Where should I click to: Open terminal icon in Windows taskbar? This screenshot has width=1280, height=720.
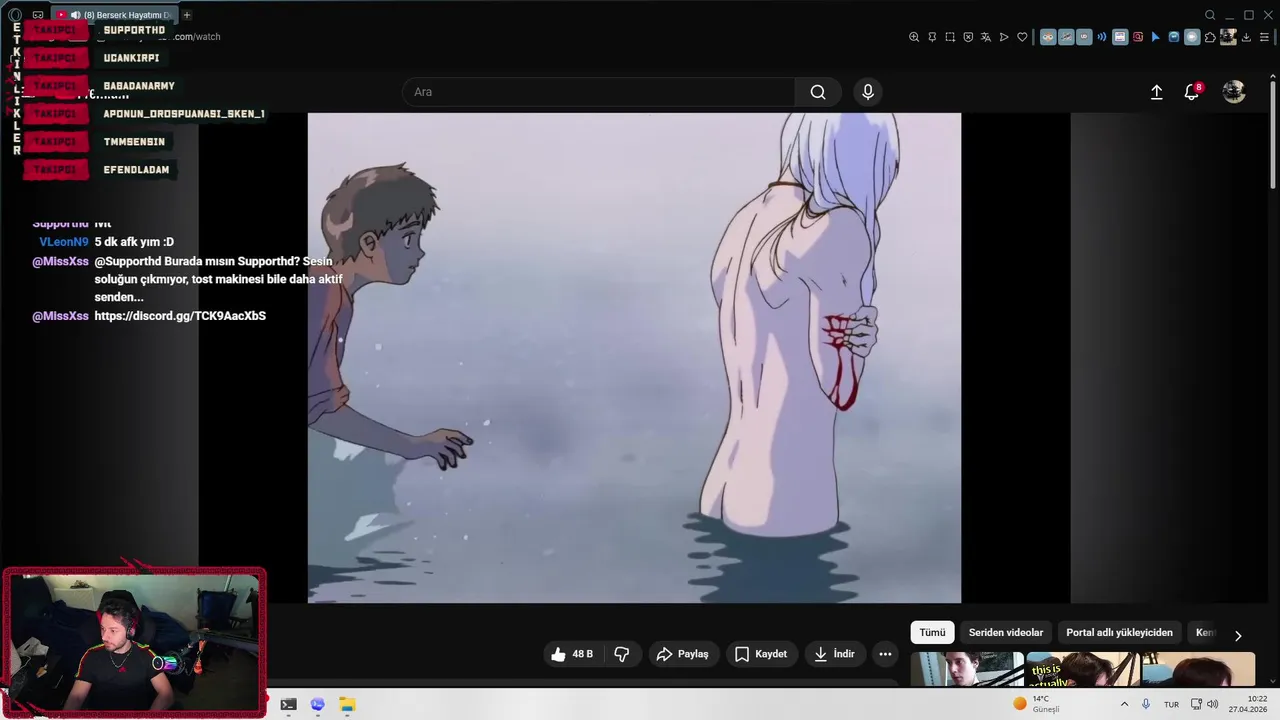288,704
